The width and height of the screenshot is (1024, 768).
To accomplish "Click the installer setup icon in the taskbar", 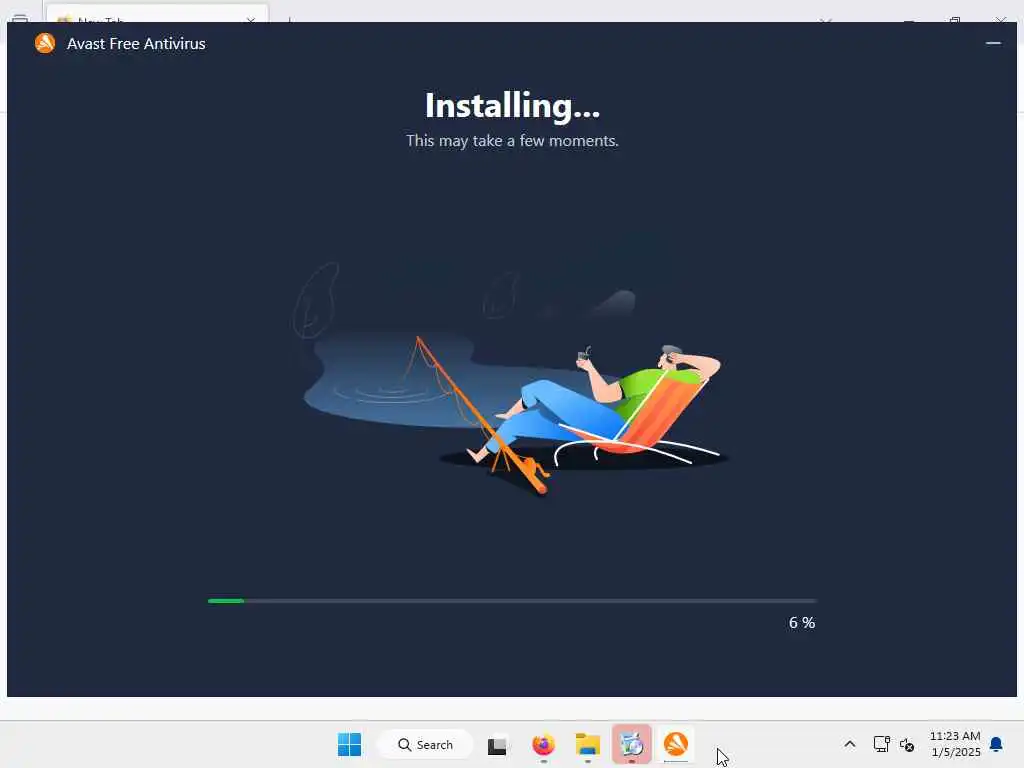I will tap(632, 744).
